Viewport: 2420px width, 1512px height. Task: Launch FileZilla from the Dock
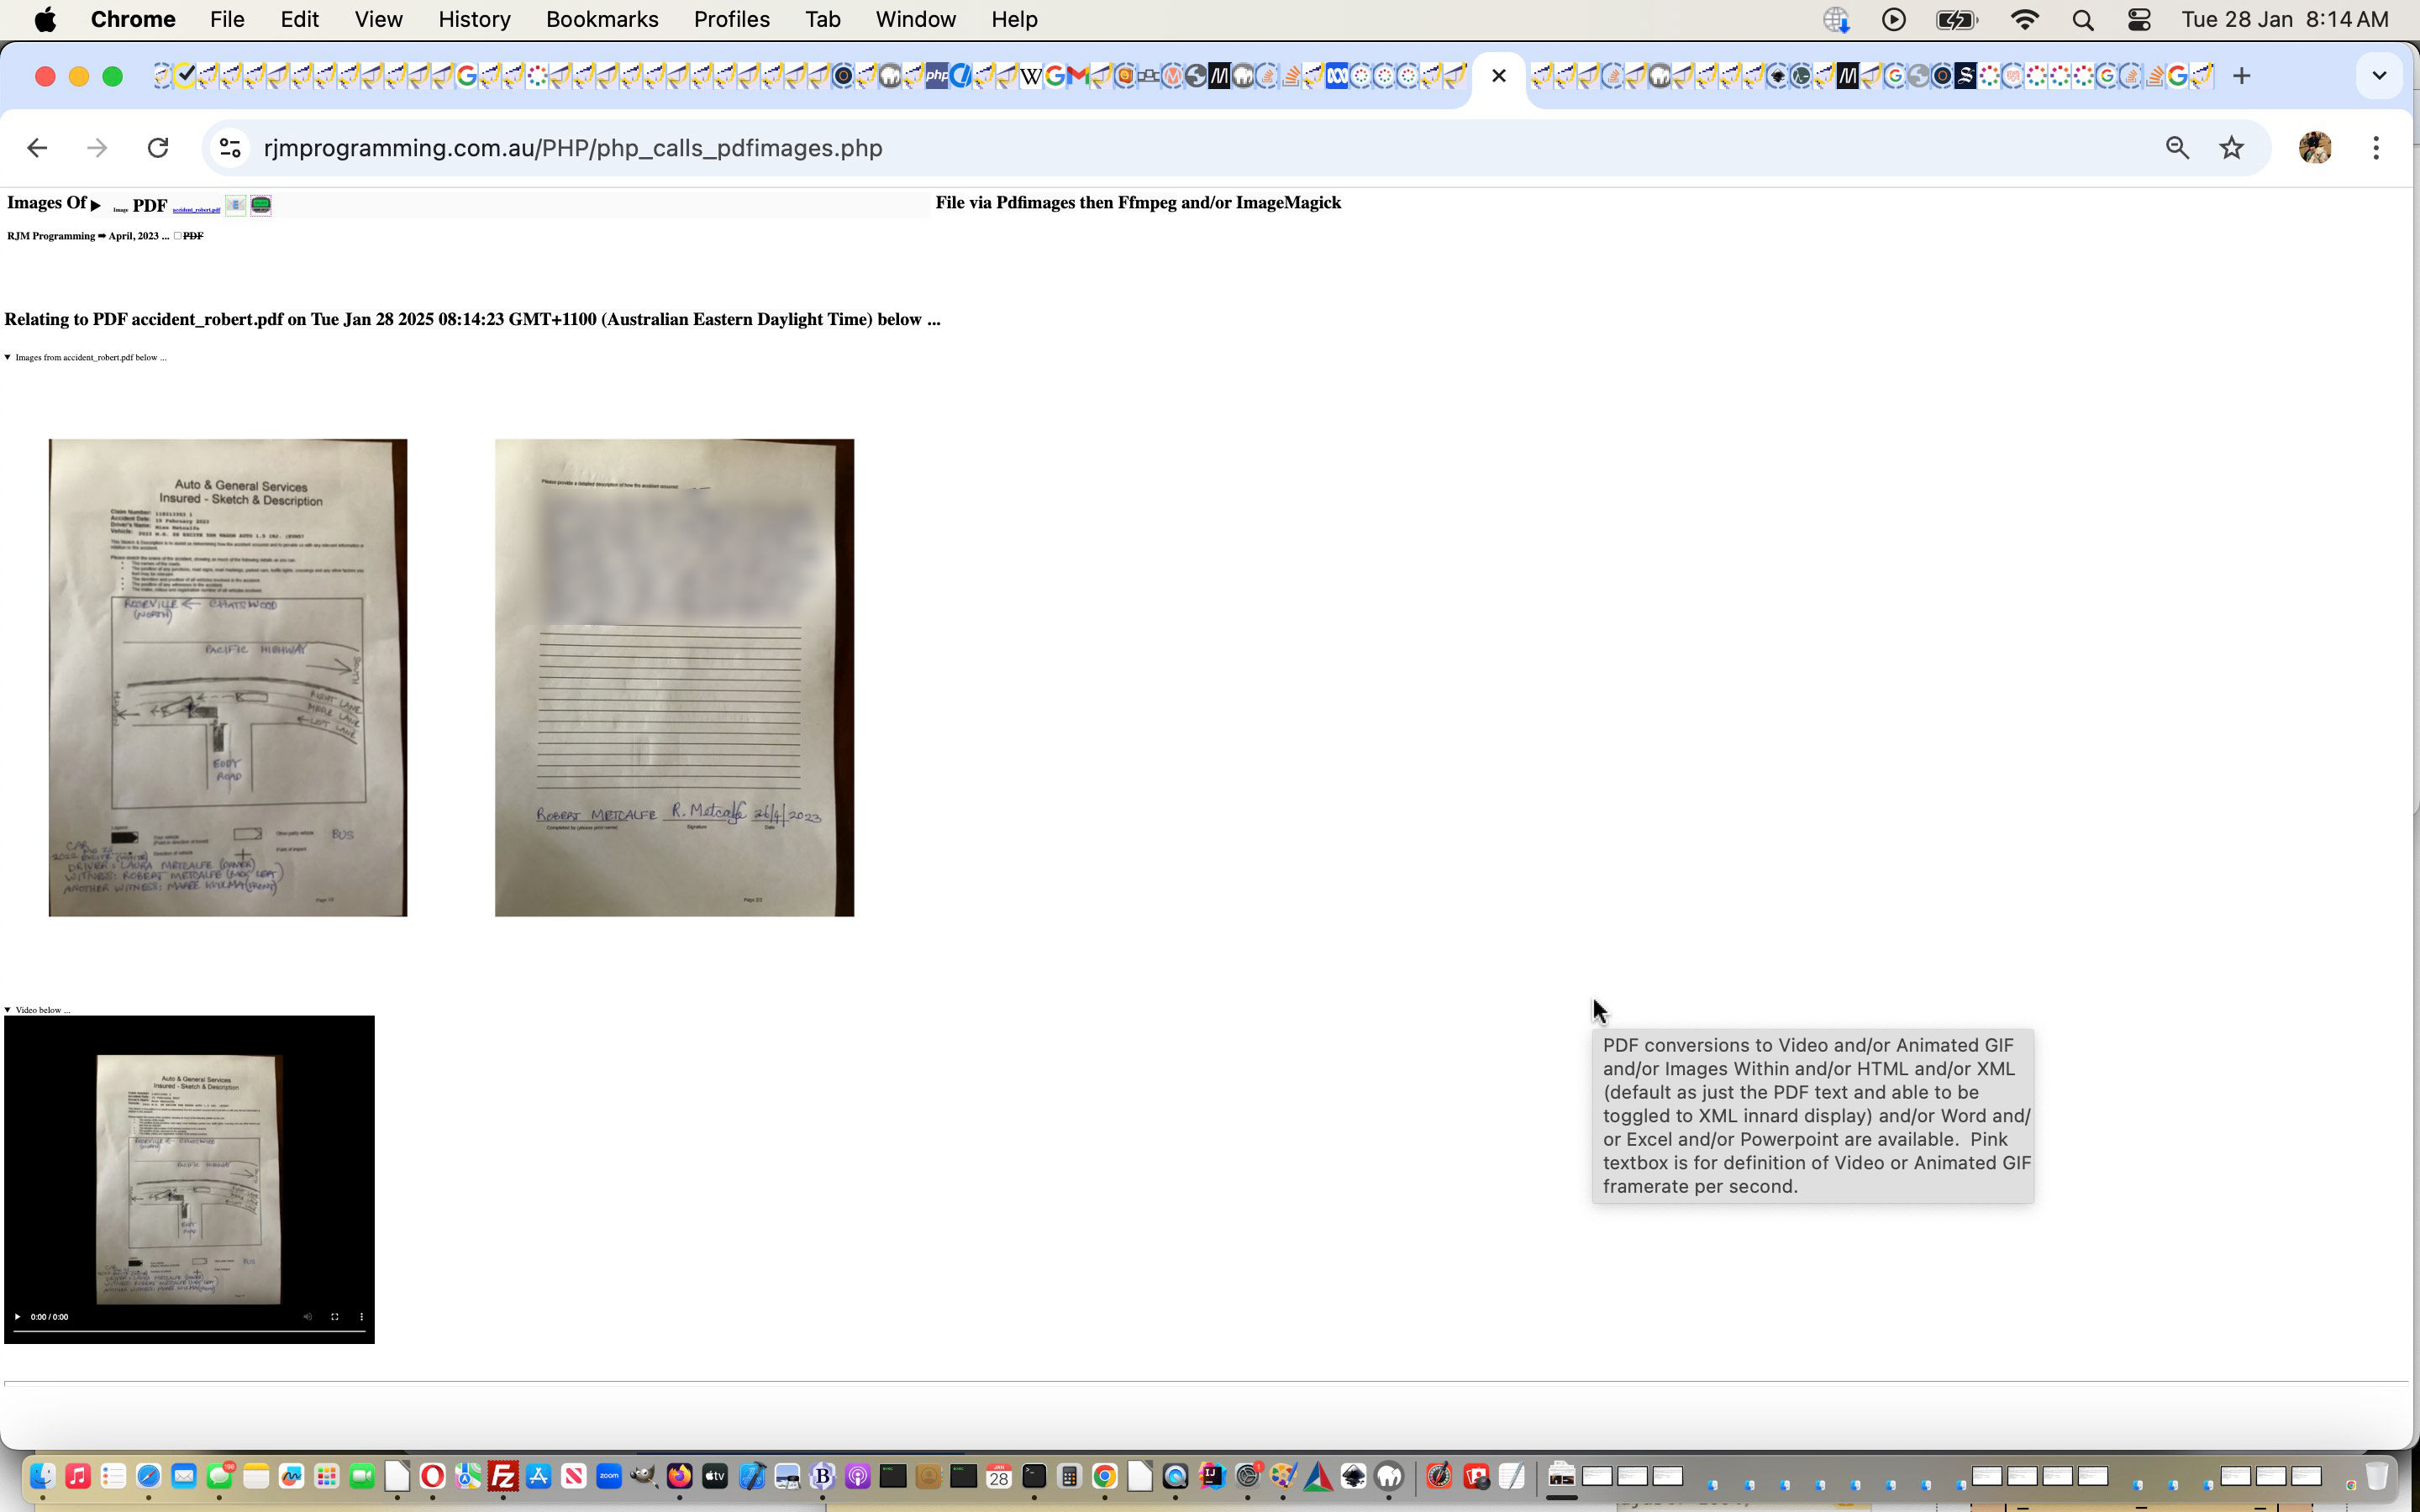click(x=503, y=1476)
